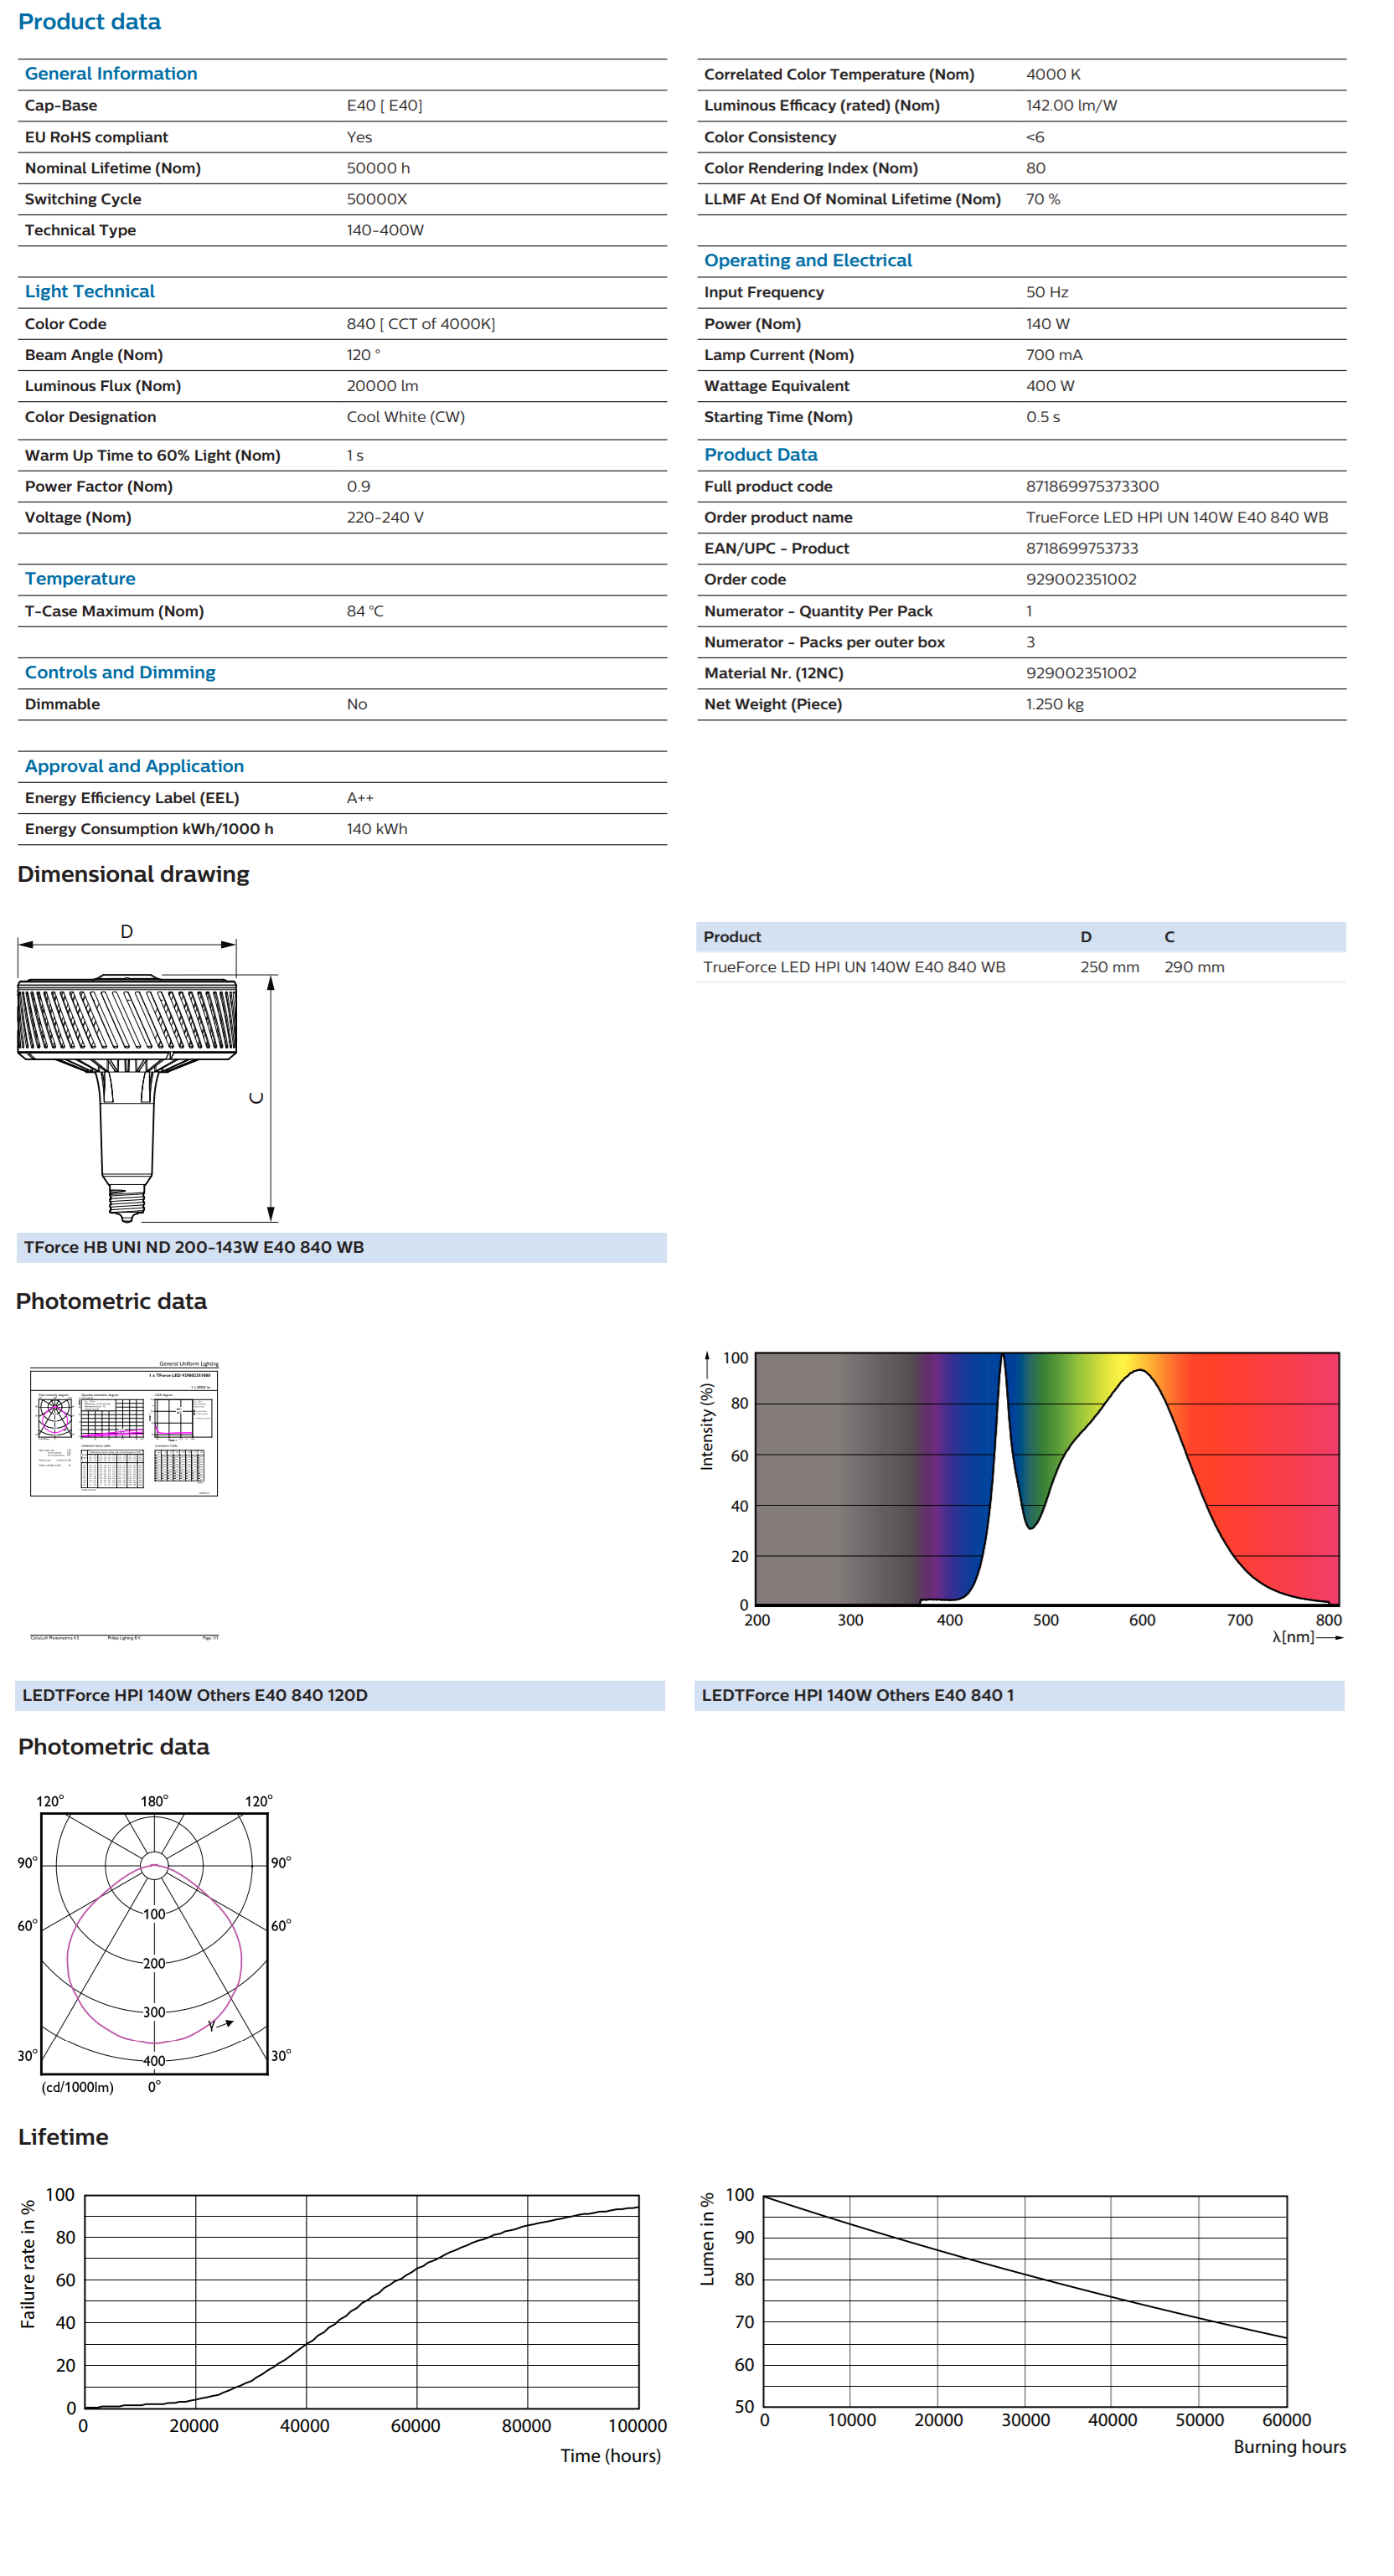Image resolution: width=1394 pixels, height=2576 pixels.
Task: Select the Order product name value
Action: [1177, 518]
